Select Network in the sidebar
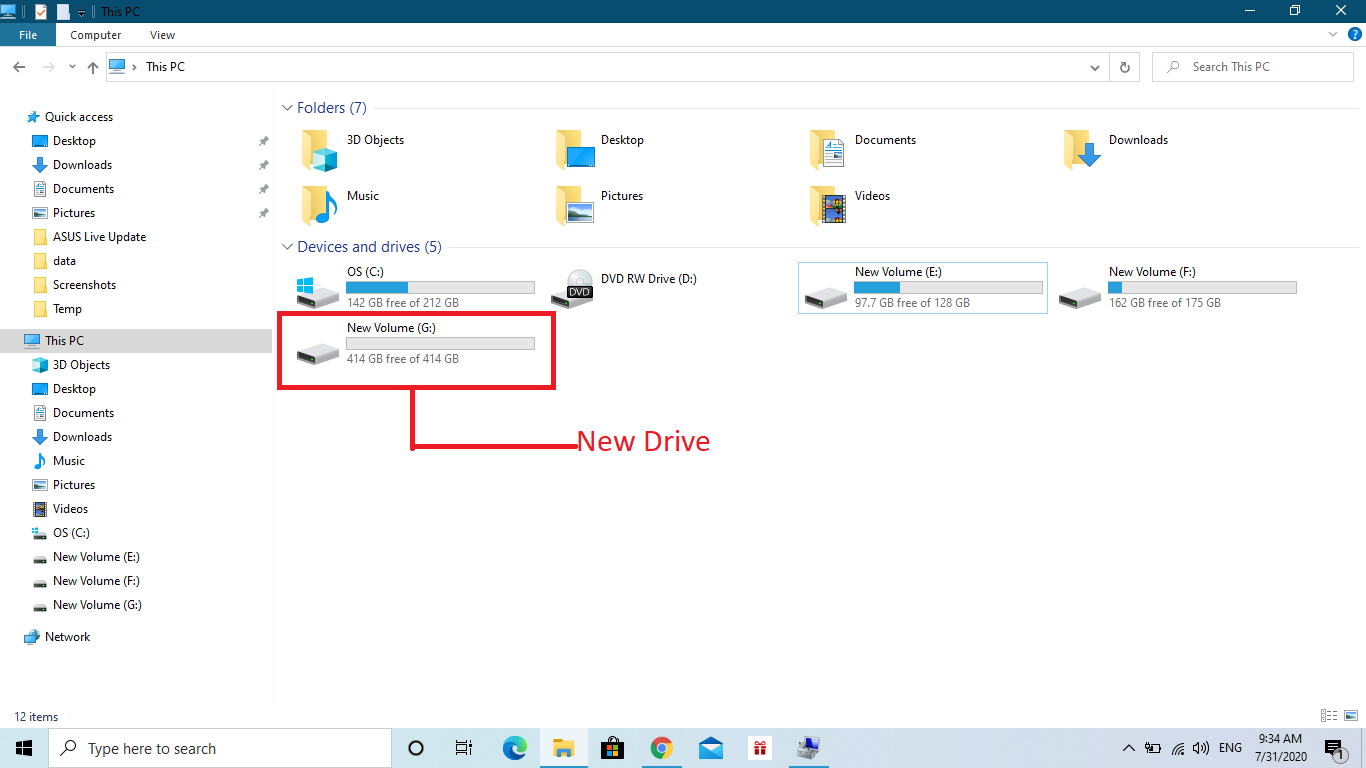This screenshot has height=768, width=1366. click(x=68, y=636)
